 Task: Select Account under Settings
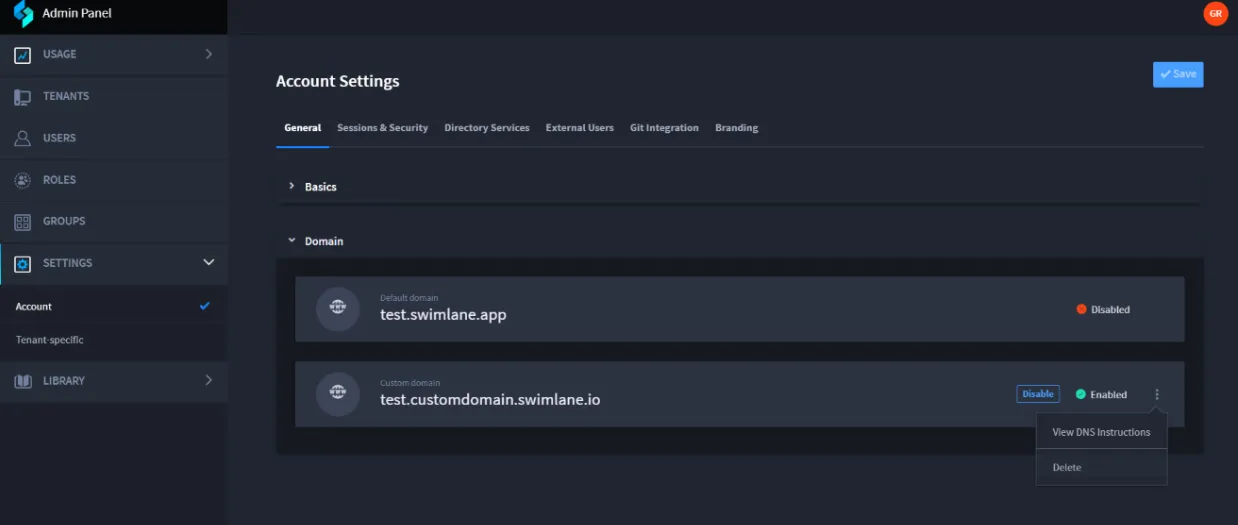(113, 306)
